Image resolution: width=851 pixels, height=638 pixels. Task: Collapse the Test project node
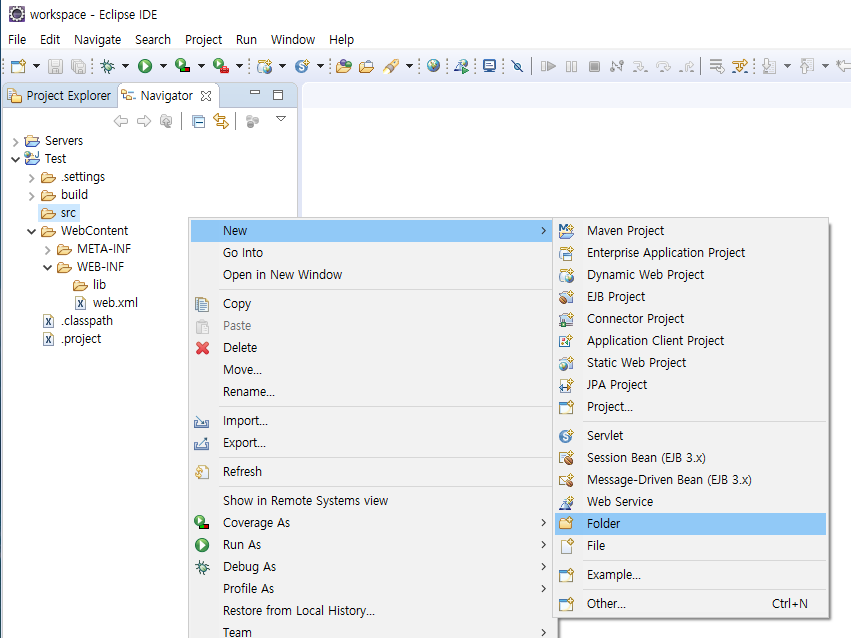coord(15,160)
